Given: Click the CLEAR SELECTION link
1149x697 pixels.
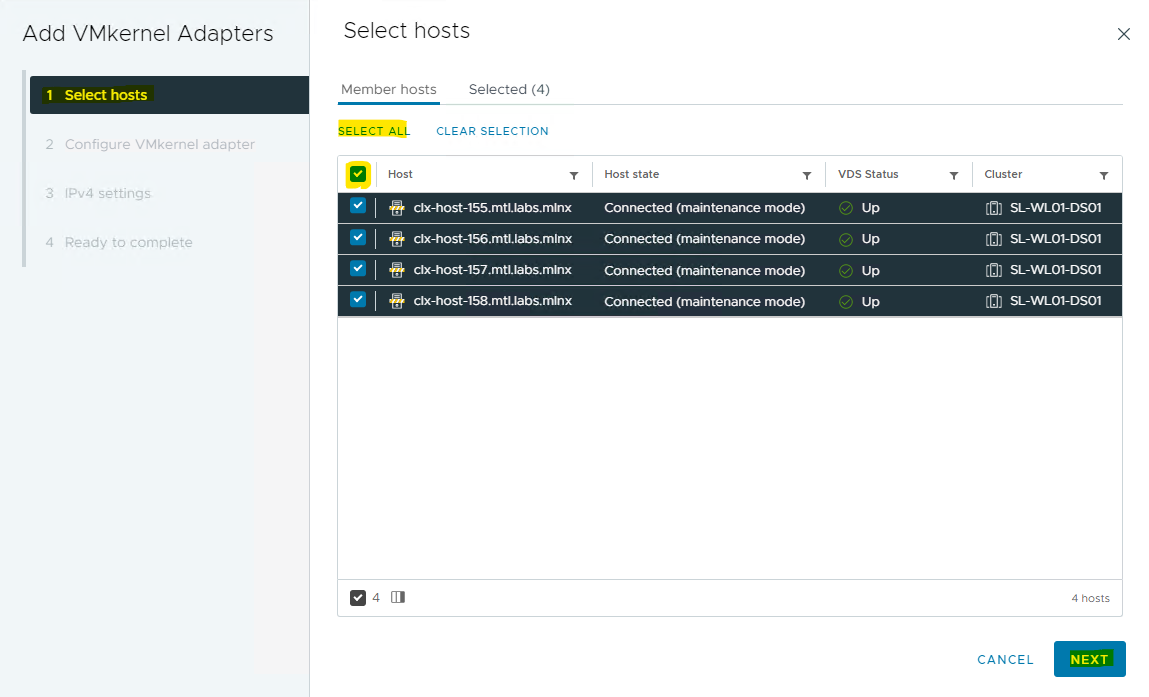Looking at the screenshot, I should (x=492, y=131).
